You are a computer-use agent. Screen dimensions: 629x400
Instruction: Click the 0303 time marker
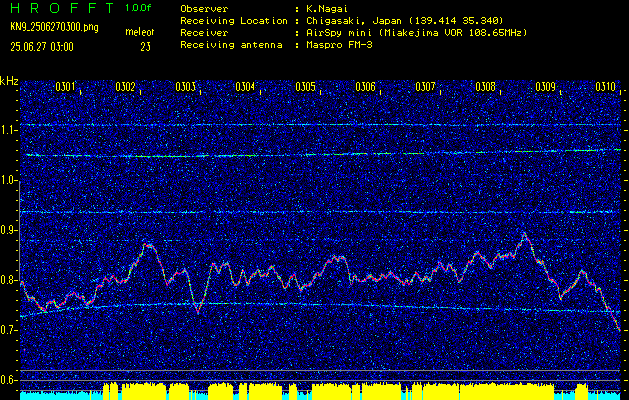[185, 86]
